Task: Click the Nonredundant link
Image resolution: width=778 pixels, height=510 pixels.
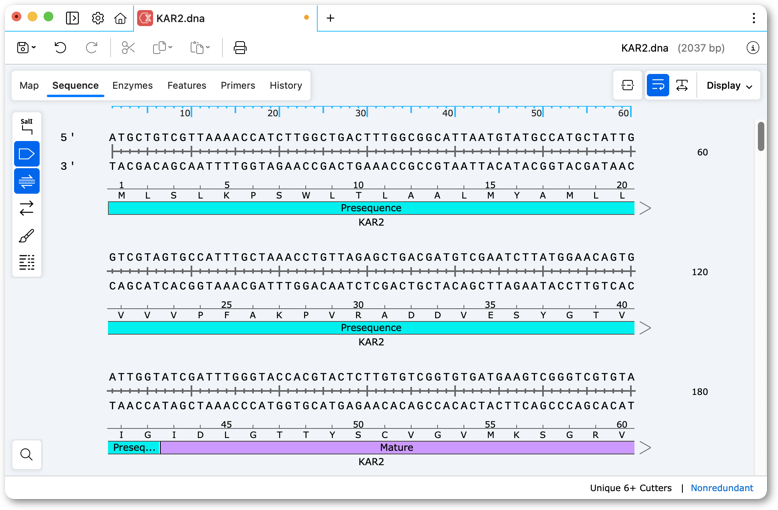Action: tap(722, 488)
